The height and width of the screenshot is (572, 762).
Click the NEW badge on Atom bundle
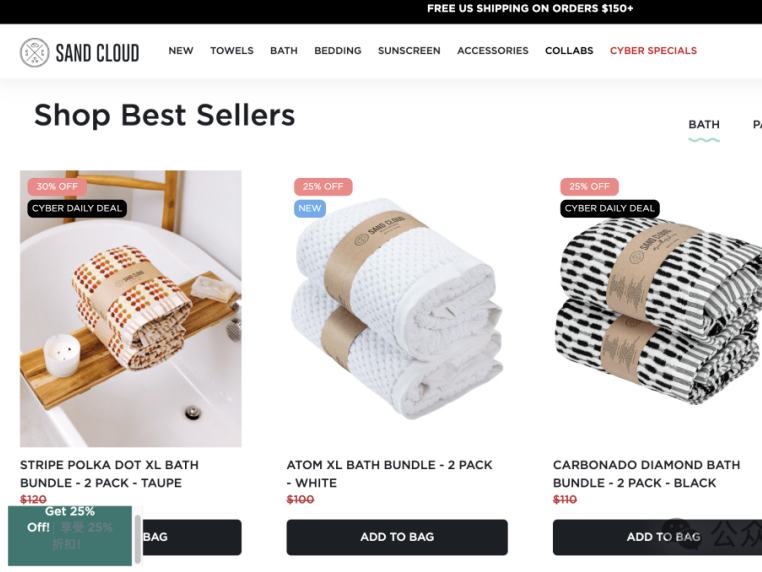310,208
